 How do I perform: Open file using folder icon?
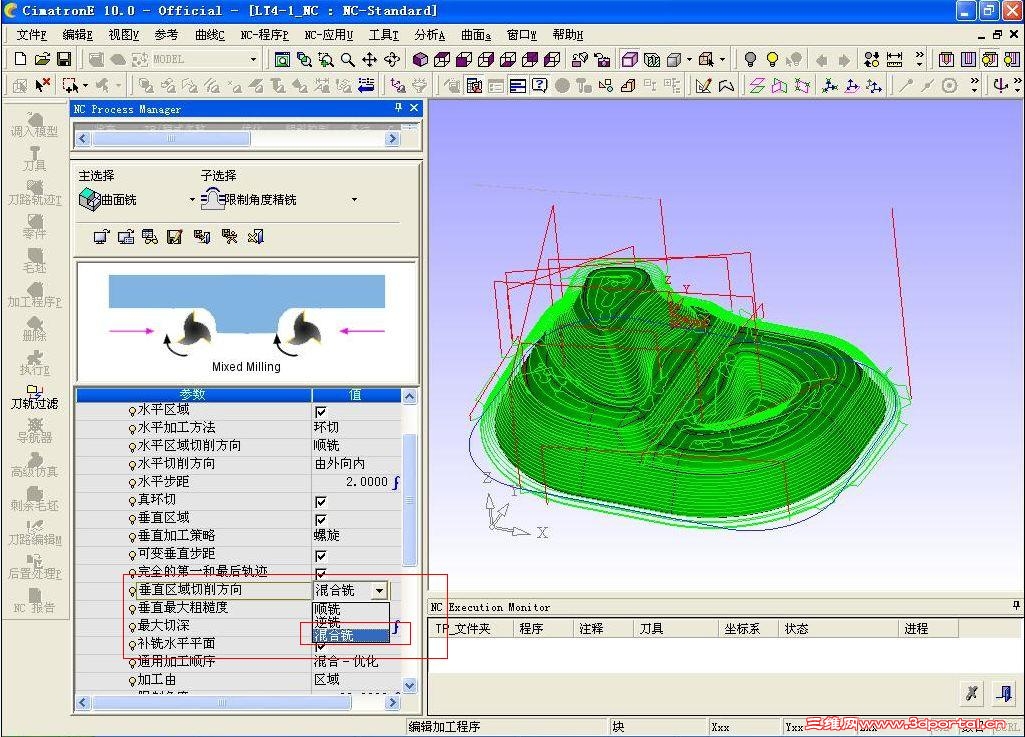coord(42,60)
